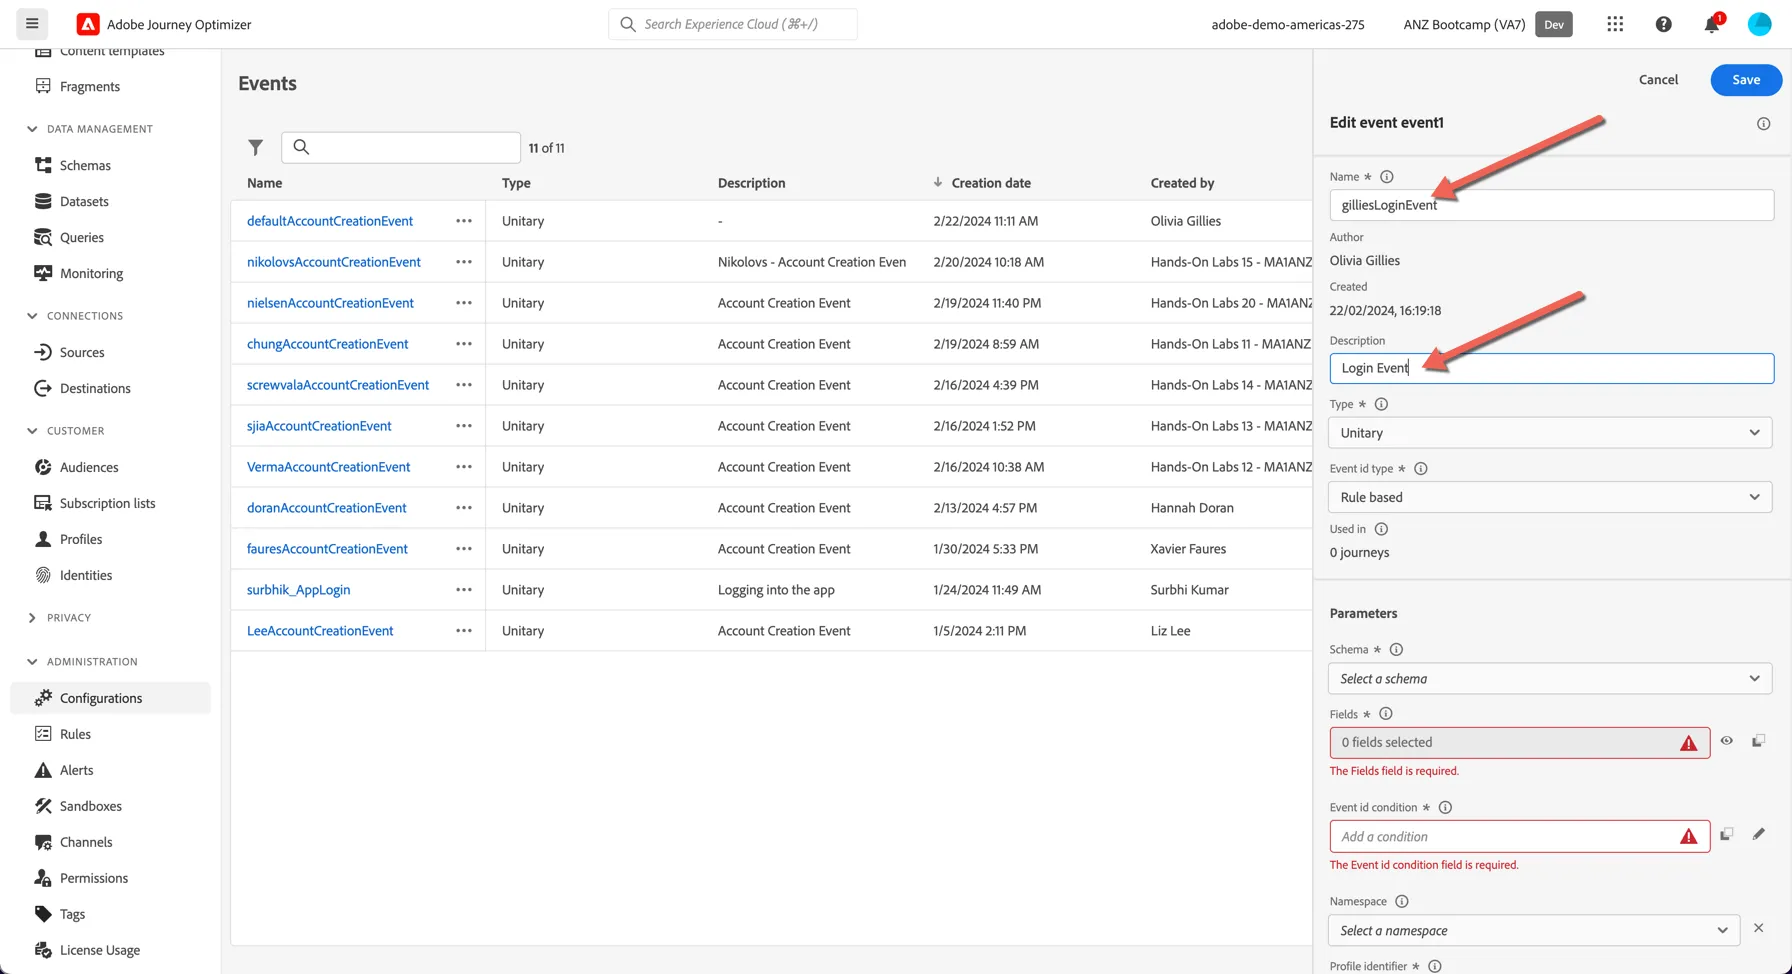
Task: Open the Select a schema dropdown
Action: coord(1550,679)
